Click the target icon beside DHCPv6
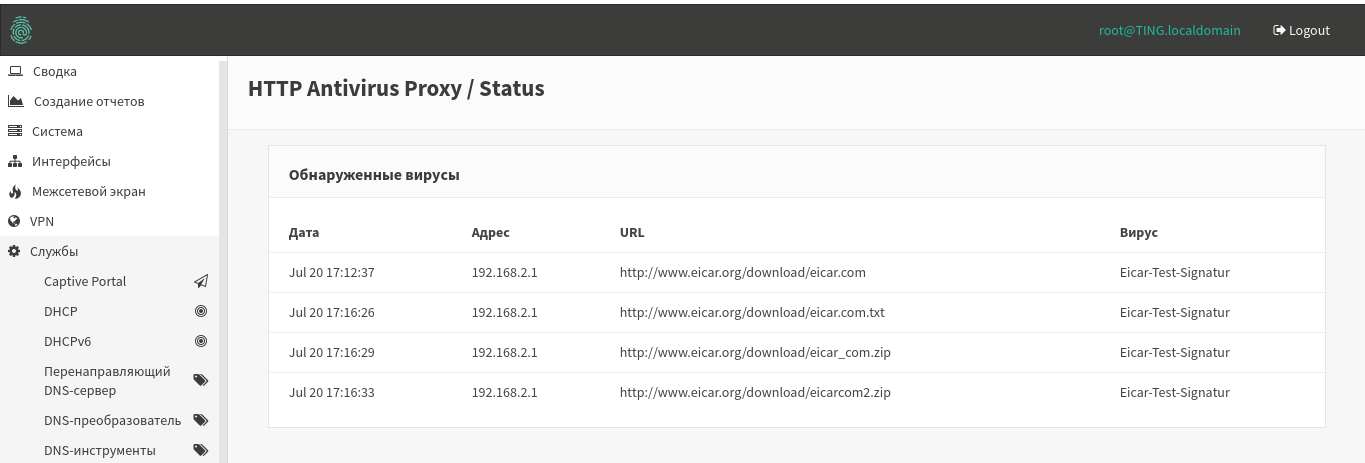Viewport: 1365px width, 463px height. [x=201, y=342]
